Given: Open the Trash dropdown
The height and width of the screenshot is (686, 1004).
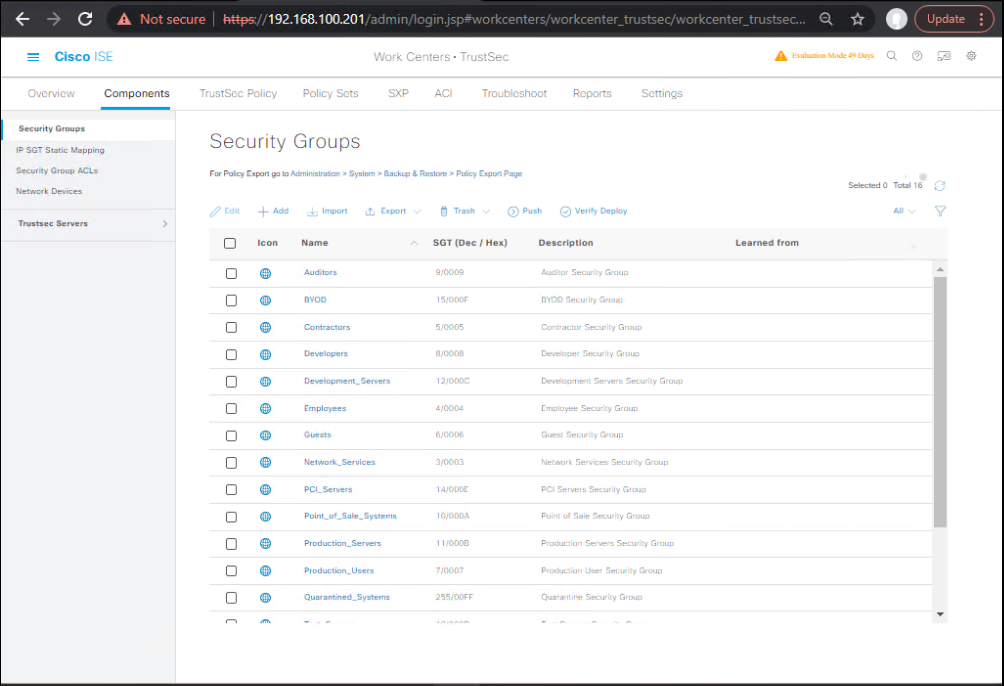Looking at the screenshot, I should click(x=465, y=211).
